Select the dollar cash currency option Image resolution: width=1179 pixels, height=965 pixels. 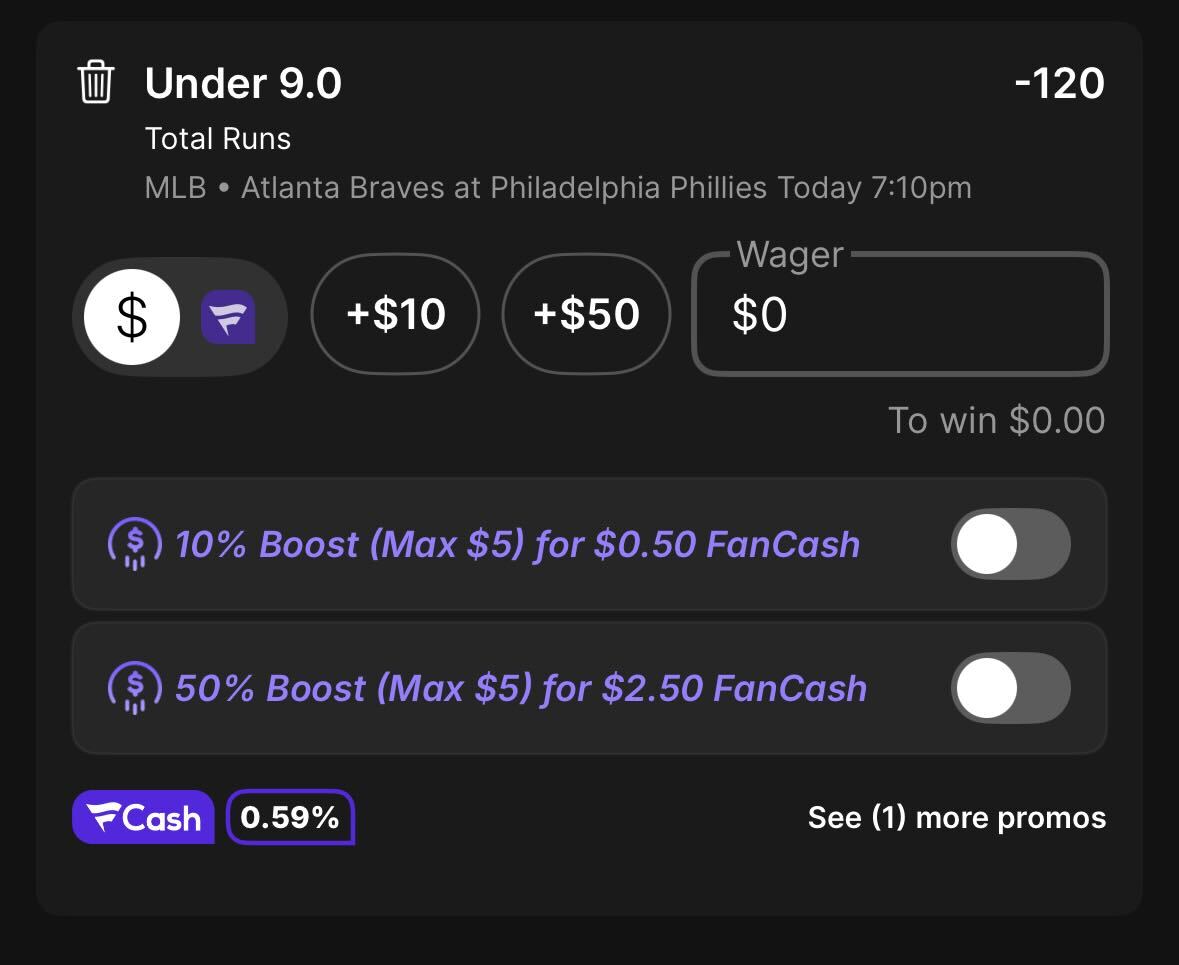[132, 317]
